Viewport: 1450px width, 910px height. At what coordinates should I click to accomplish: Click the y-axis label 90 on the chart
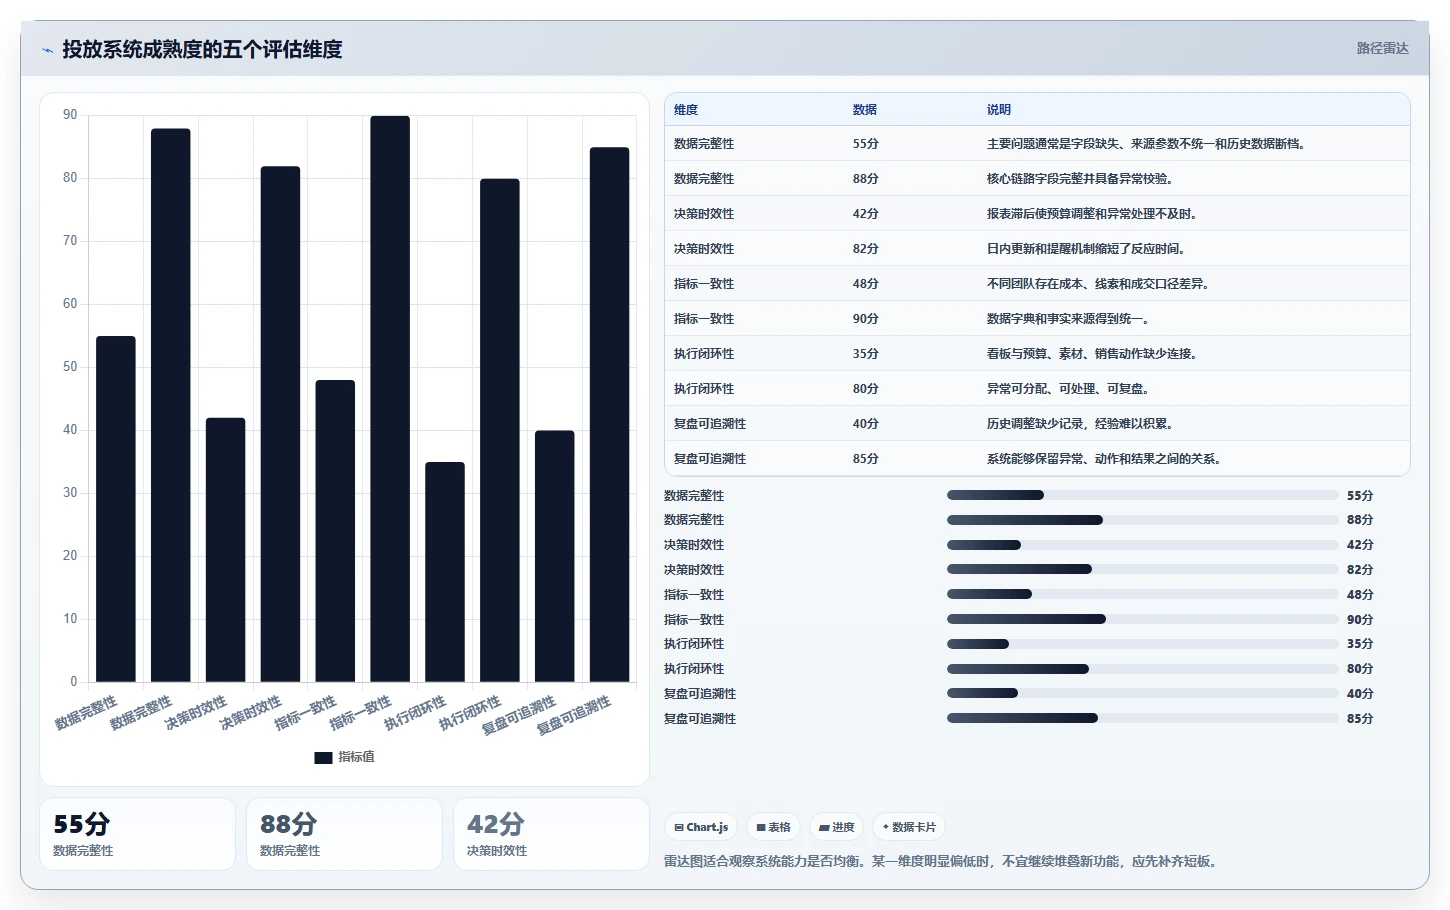[70, 115]
